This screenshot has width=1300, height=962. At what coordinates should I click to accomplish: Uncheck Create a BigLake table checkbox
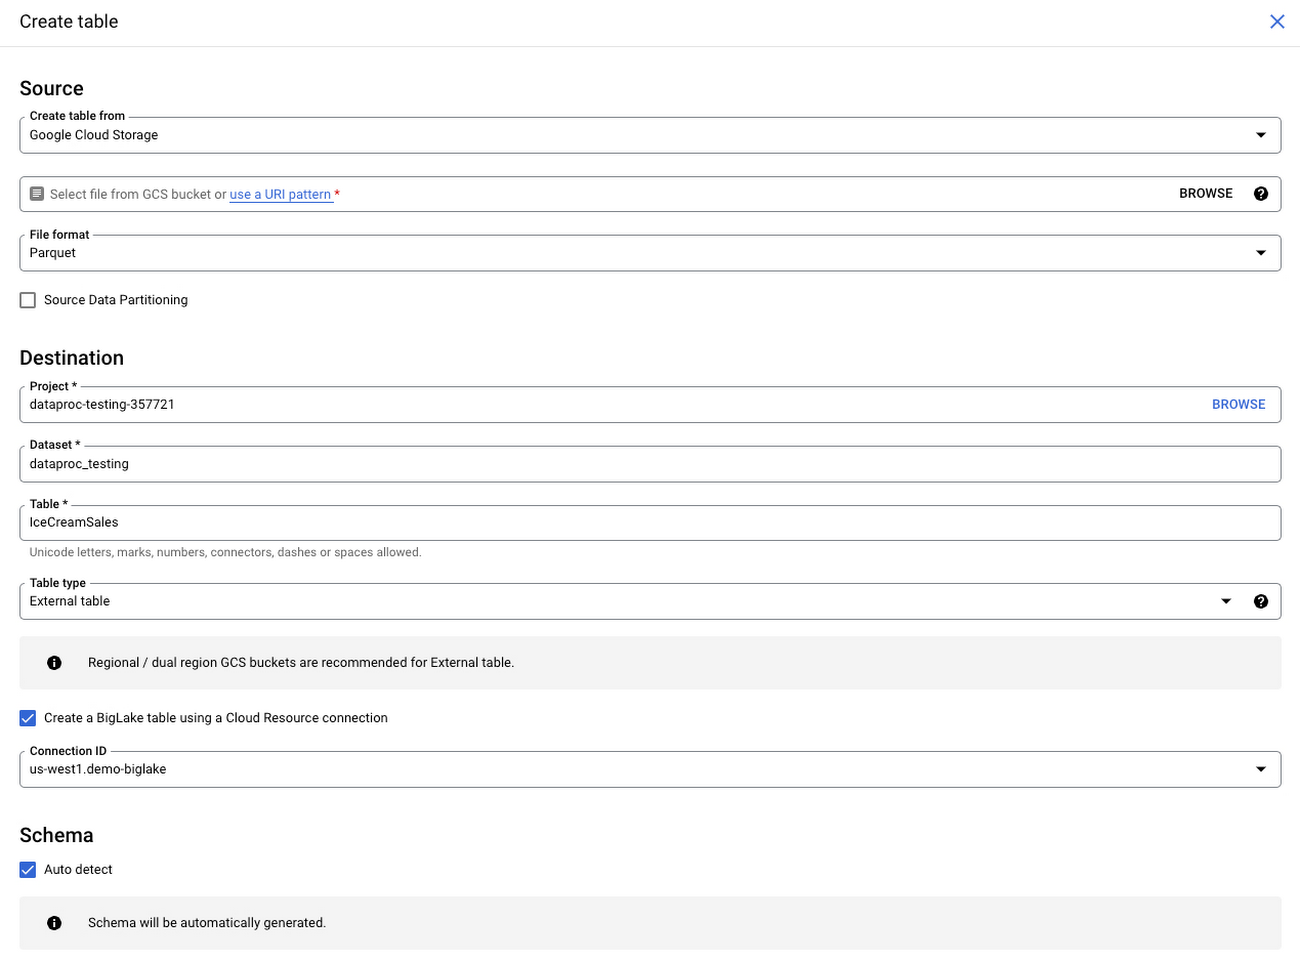point(28,718)
